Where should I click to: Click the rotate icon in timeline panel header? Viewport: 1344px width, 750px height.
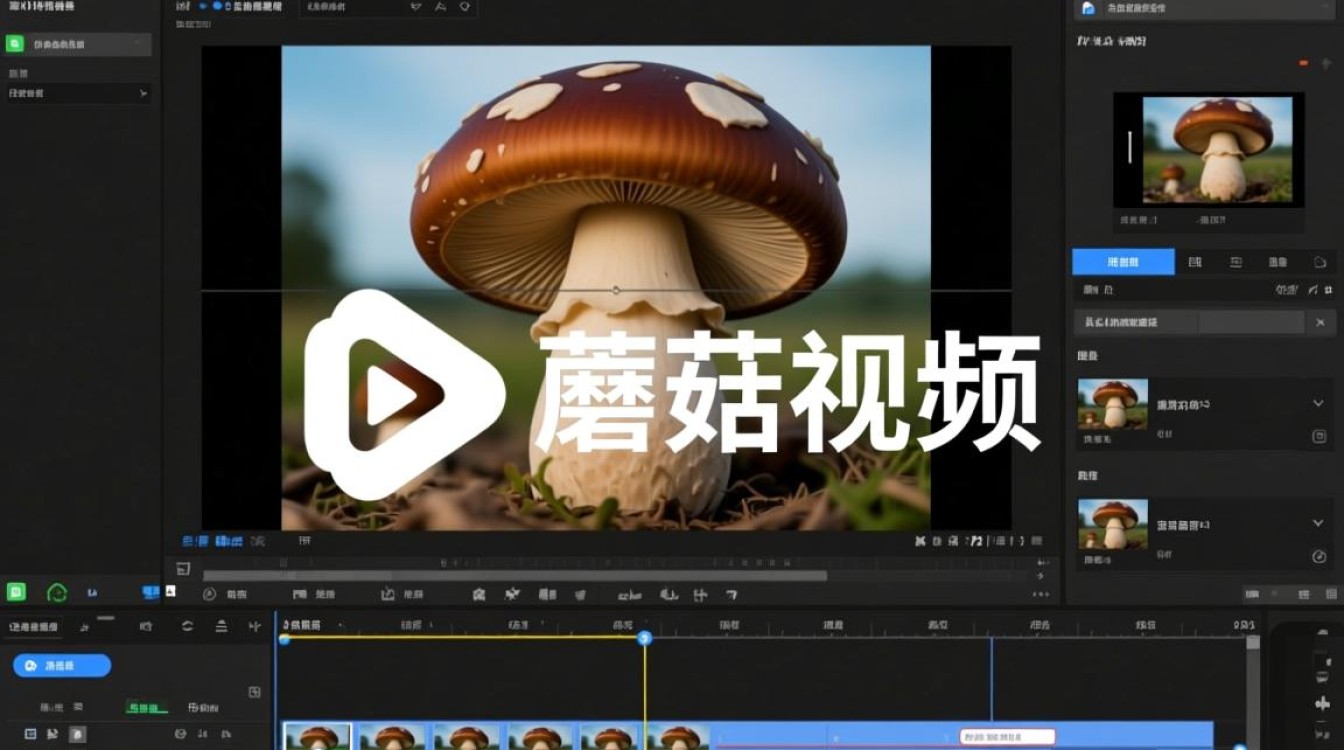(x=187, y=626)
